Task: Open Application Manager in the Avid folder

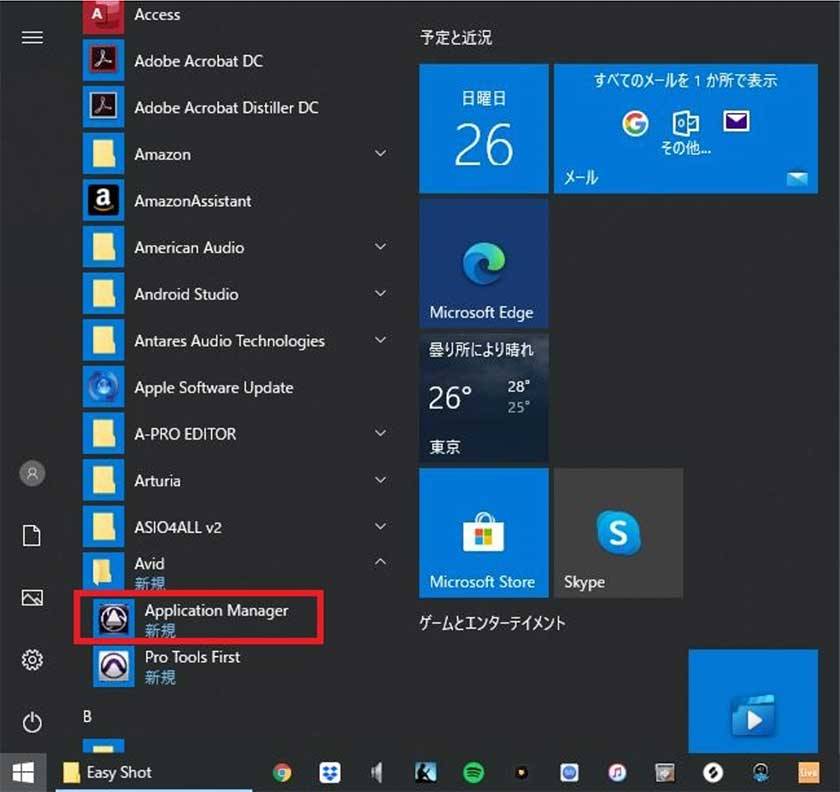Action: click(198, 618)
